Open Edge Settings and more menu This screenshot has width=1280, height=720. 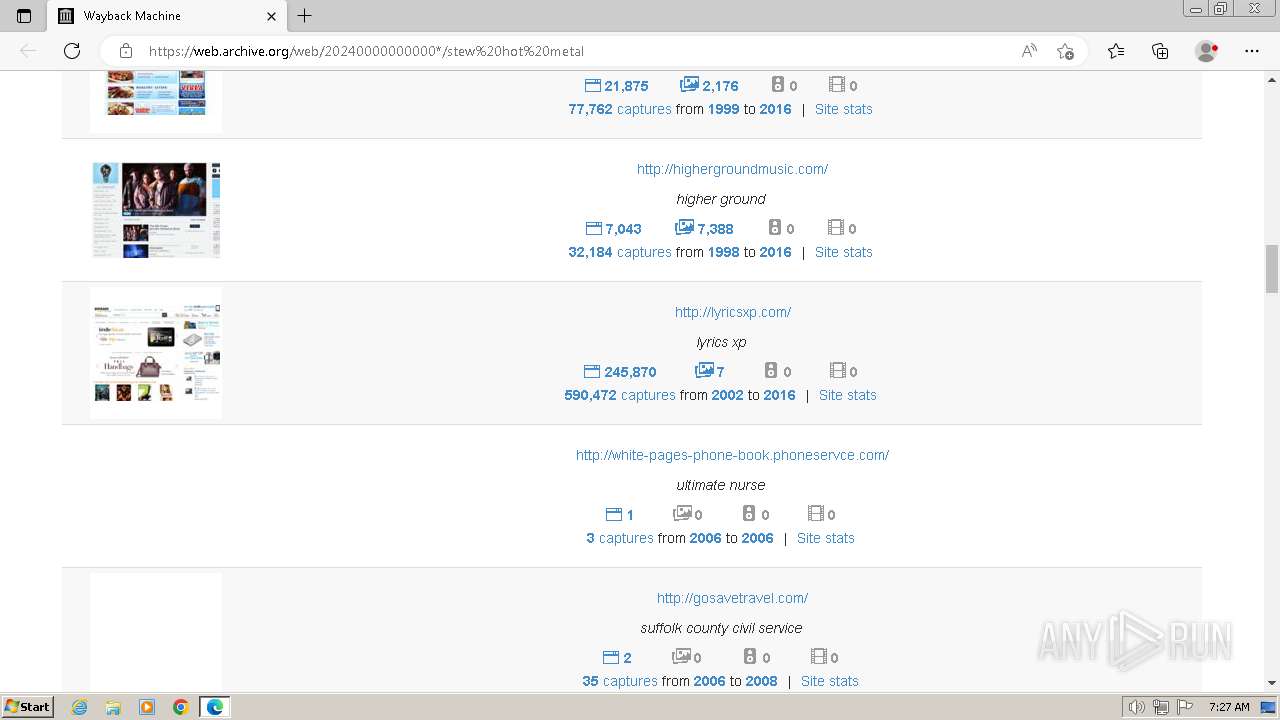coord(1252,51)
